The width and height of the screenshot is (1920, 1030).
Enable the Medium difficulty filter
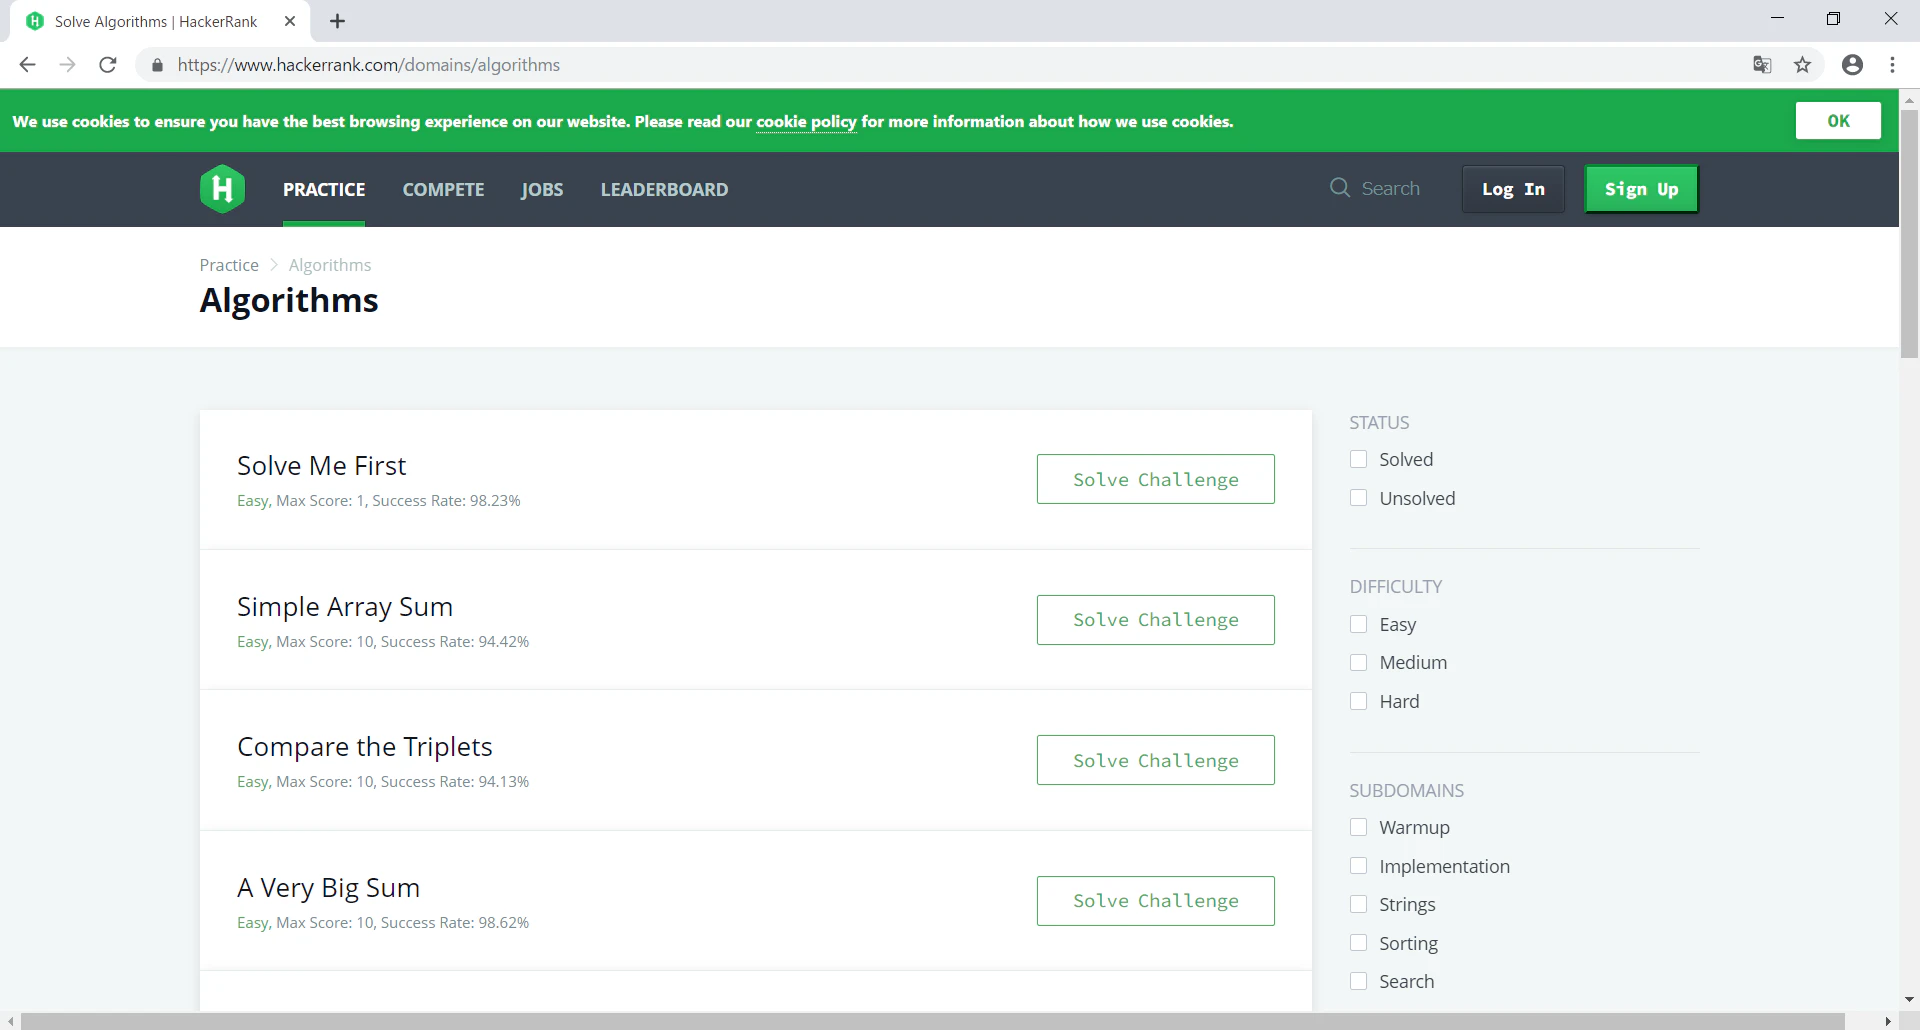click(x=1358, y=662)
